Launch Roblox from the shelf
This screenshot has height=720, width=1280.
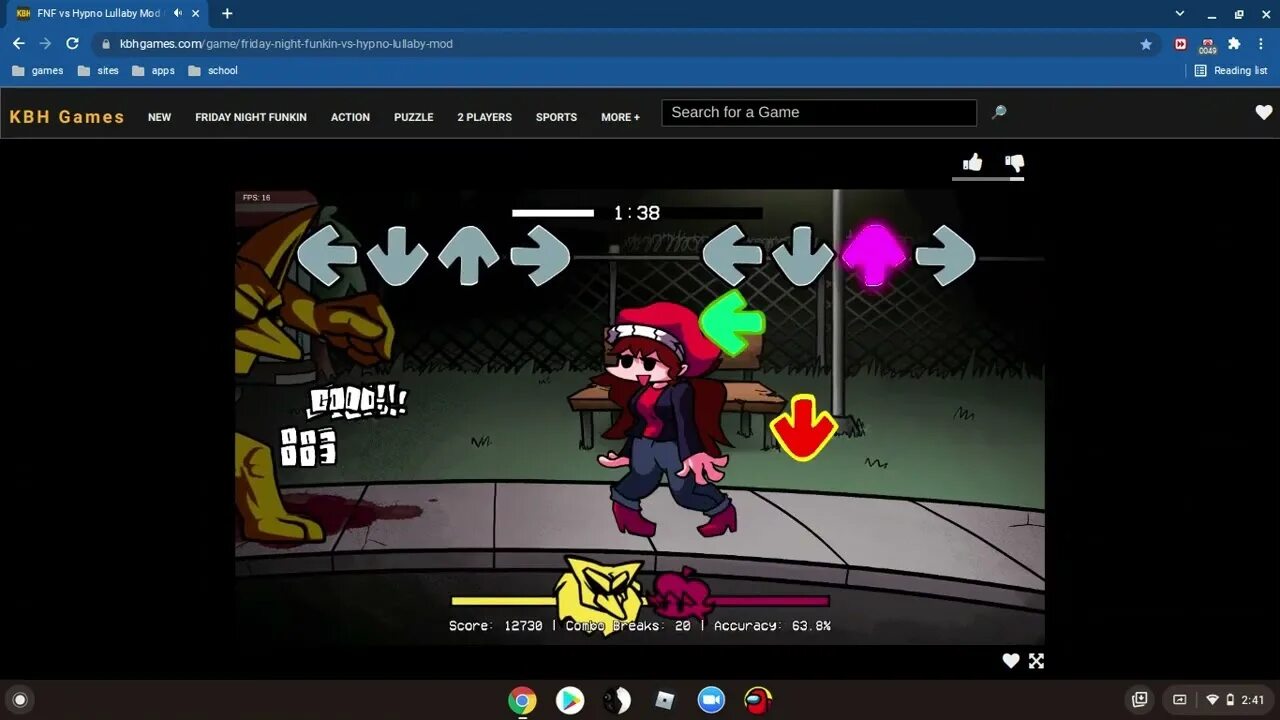tap(665, 701)
